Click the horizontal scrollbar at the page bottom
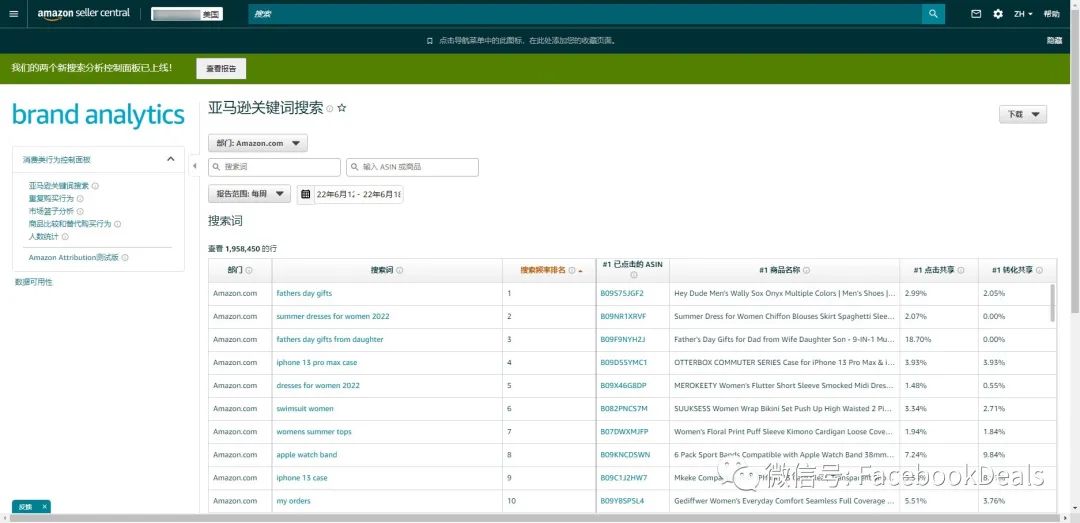 point(533,517)
